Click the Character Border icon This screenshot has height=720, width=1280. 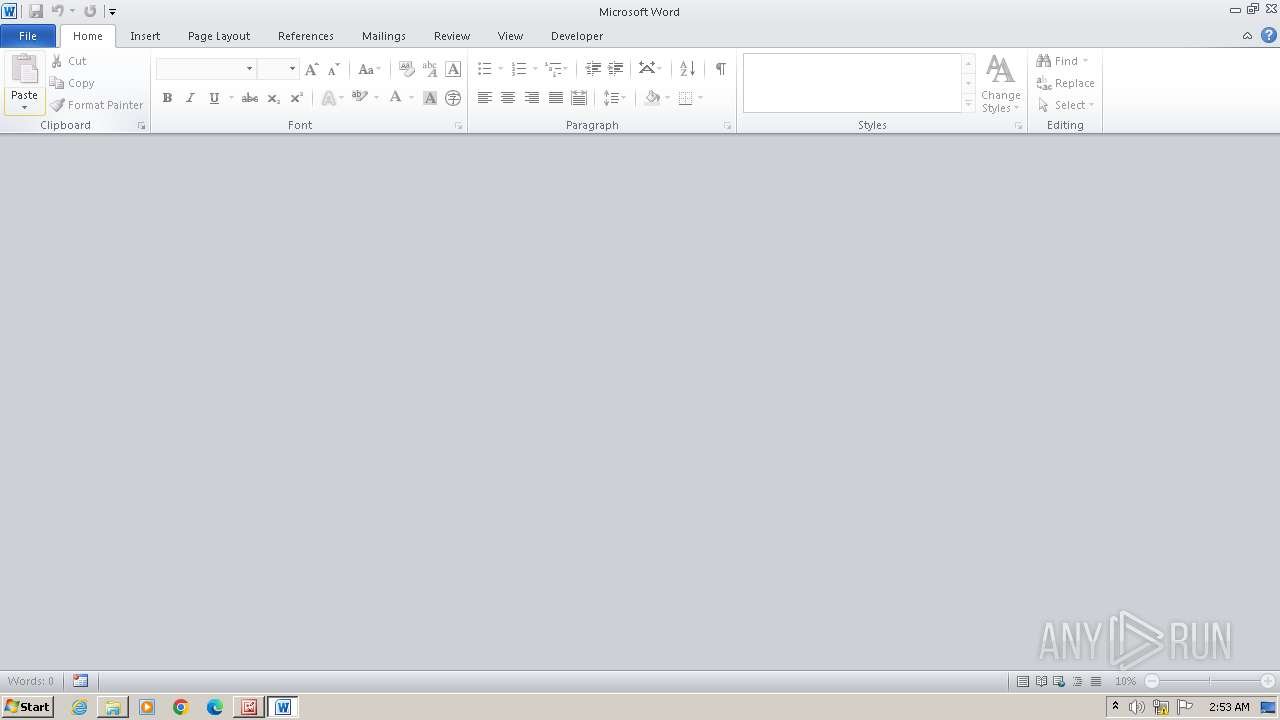pyautogui.click(x=453, y=69)
